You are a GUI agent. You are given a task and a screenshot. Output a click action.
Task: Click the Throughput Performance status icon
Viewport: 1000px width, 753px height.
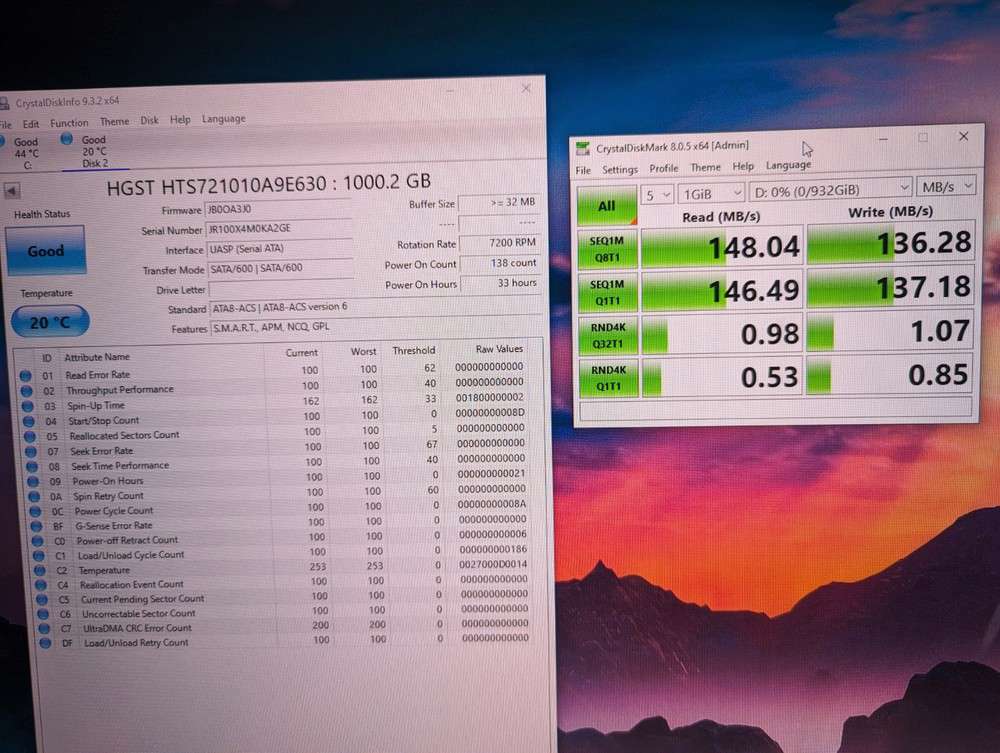pos(26,391)
